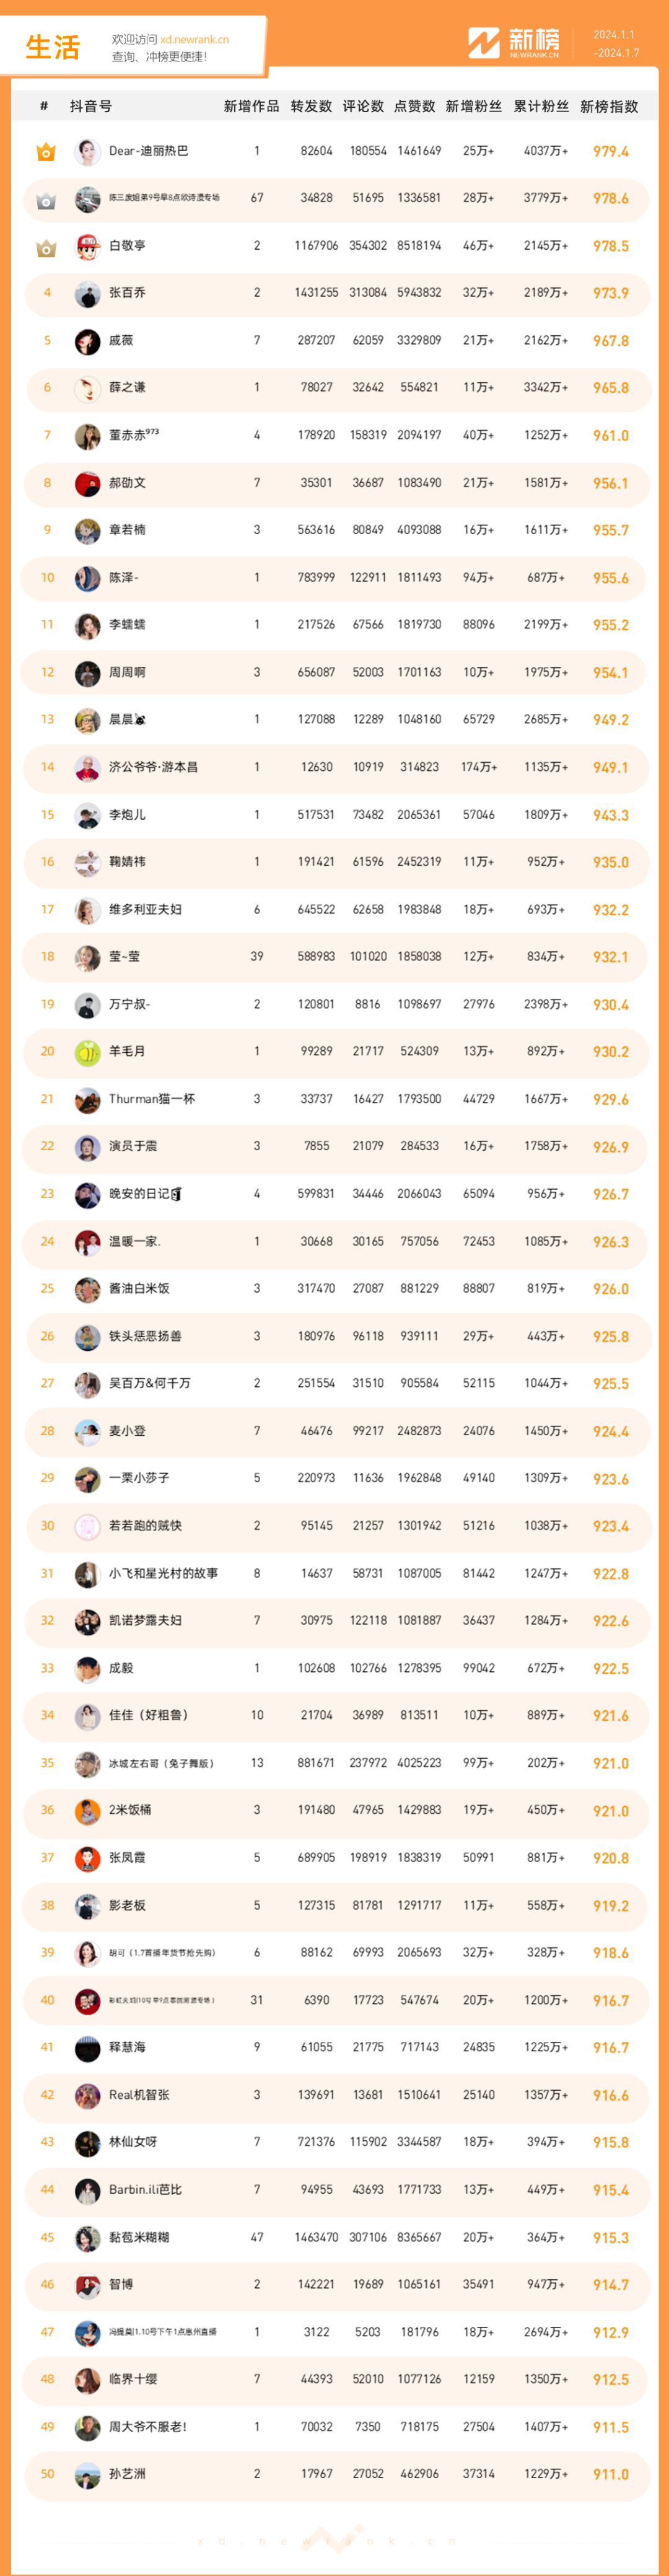
Task: Click the 转发数 column header
Action: coord(311,106)
